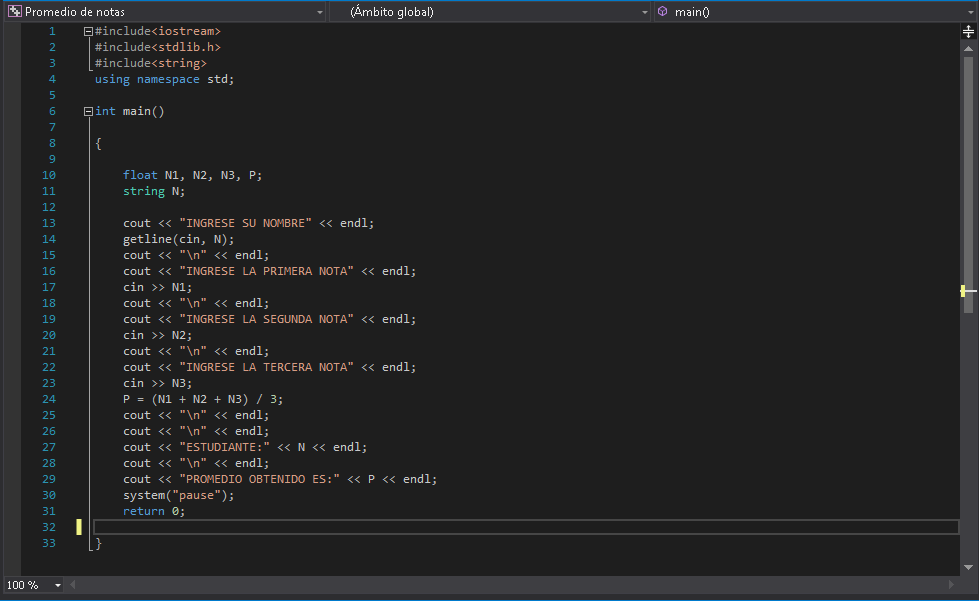
Task: Click the opening brace on line 8
Action: (98, 144)
